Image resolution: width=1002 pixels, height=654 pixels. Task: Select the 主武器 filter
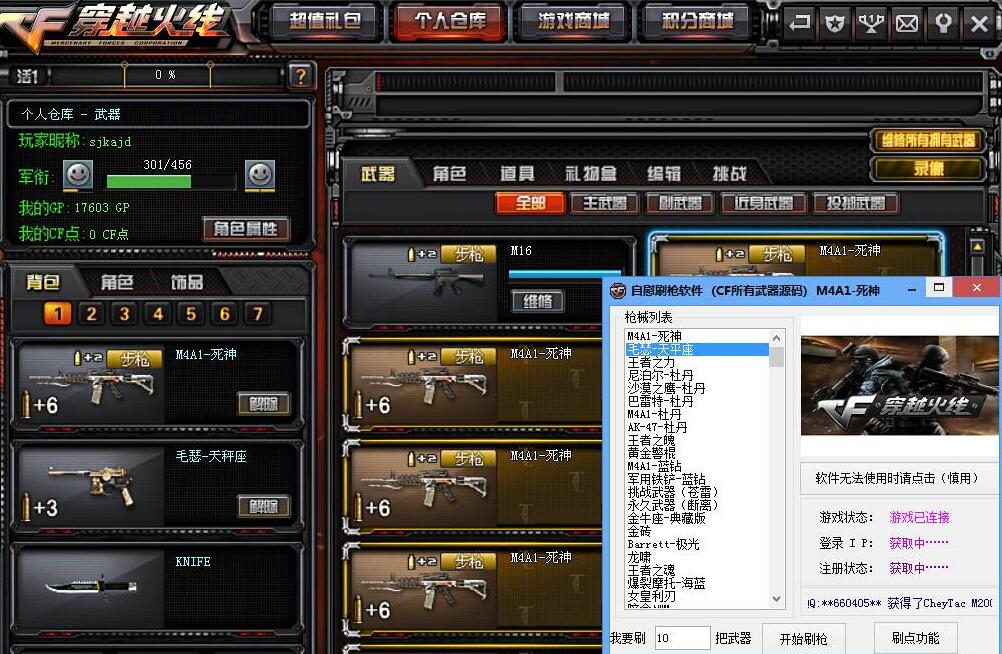pyautogui.click(x=605, y=203)
